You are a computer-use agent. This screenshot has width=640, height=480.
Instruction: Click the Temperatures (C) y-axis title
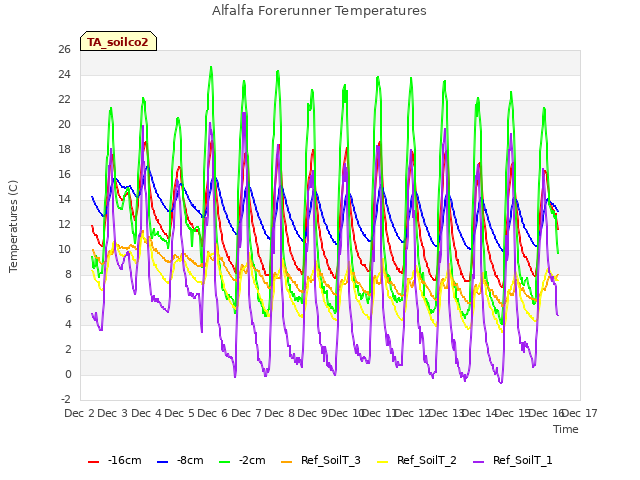coord(13,227)
